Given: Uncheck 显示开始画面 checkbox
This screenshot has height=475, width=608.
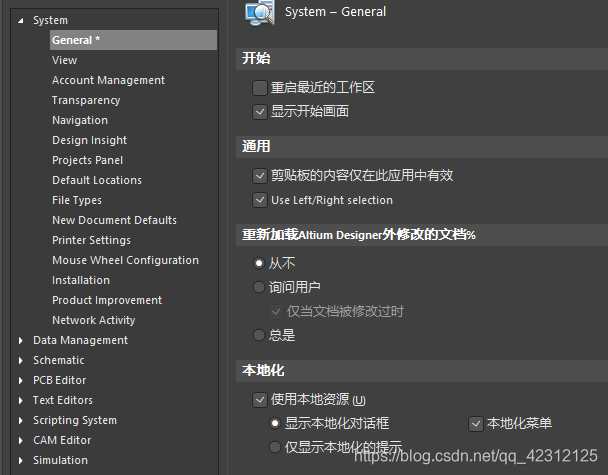Looking at the screenshot, I should tap(259, 112).
